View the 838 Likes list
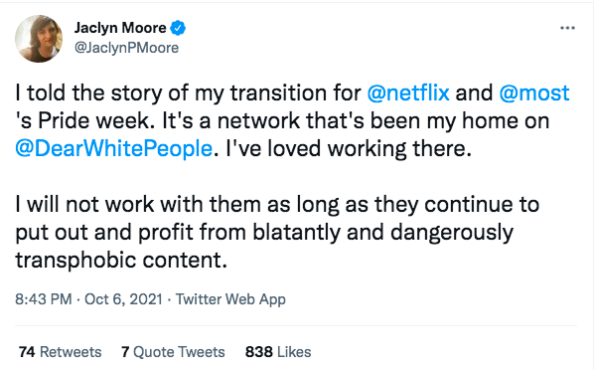Viewport: 595px width, 370px height. tap(278, 352)
